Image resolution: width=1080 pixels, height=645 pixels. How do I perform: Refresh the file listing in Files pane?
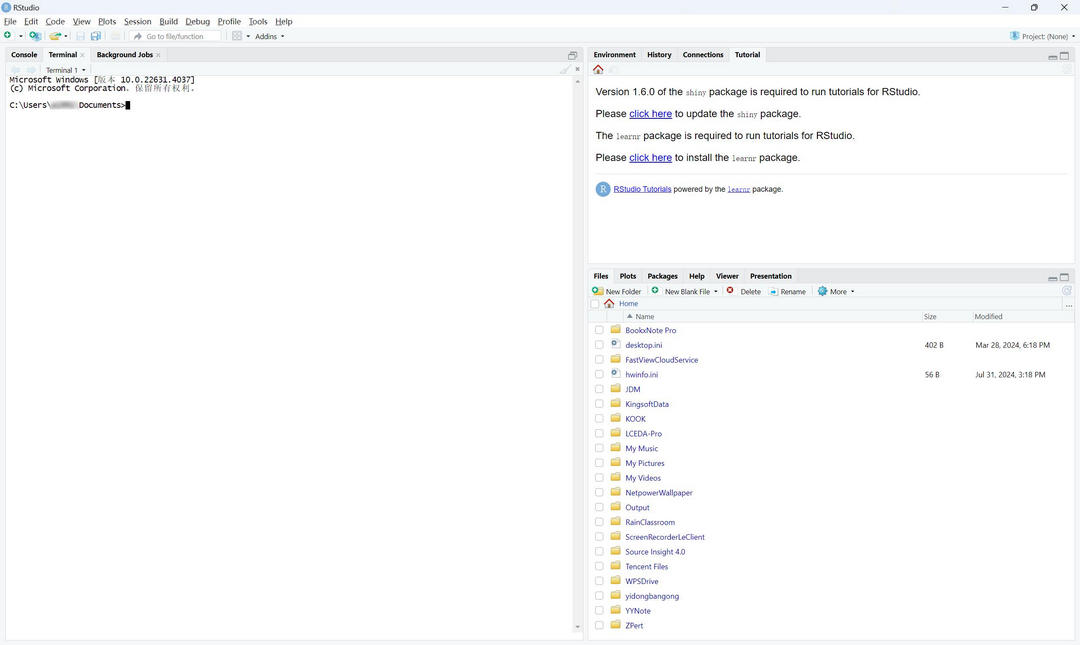[1066, 291]
